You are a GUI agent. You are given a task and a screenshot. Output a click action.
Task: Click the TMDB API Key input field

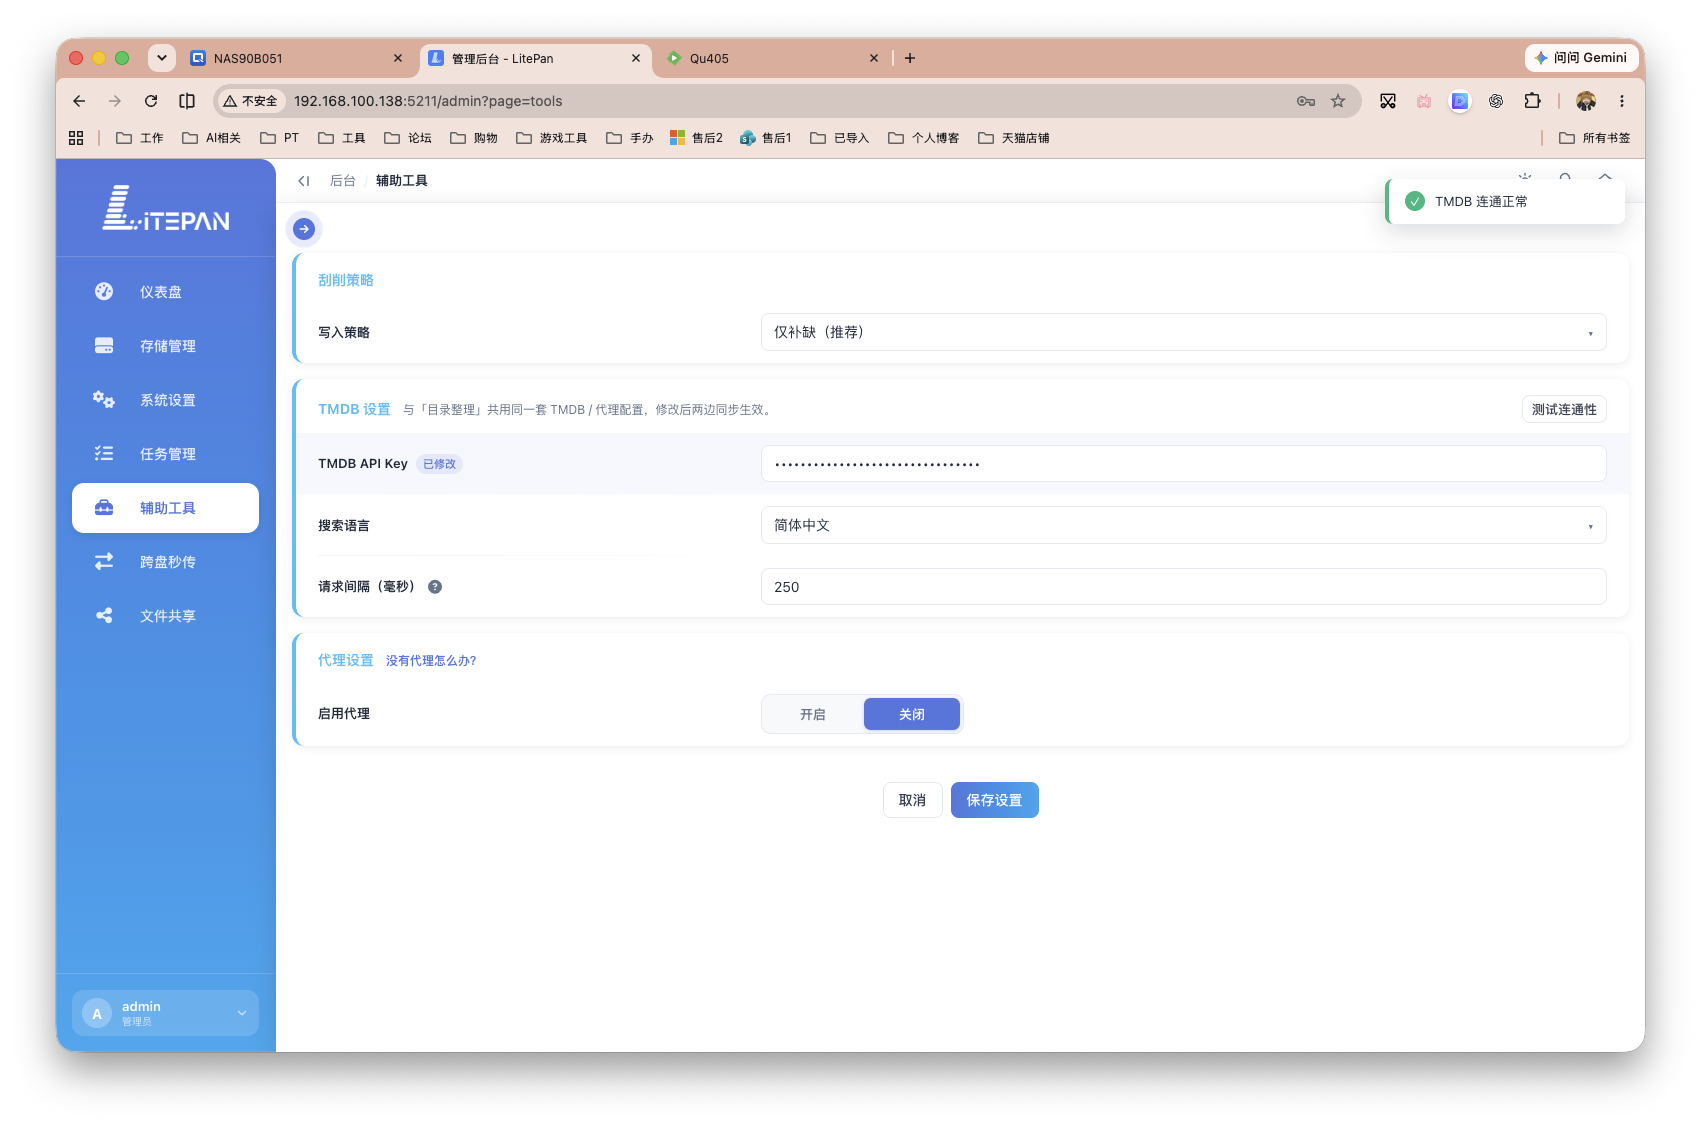(x=1184, y=464)
